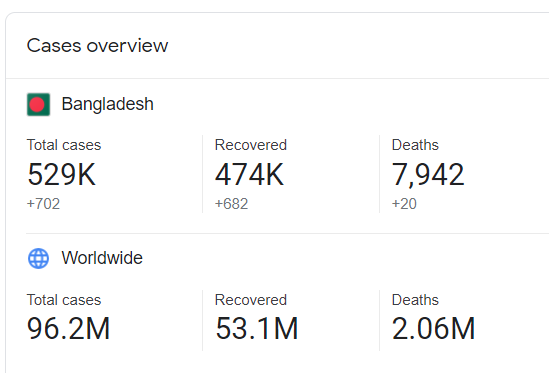The image size is (549, 373).
Task: Click the +20 new deaths count
Action: [404, 204]
